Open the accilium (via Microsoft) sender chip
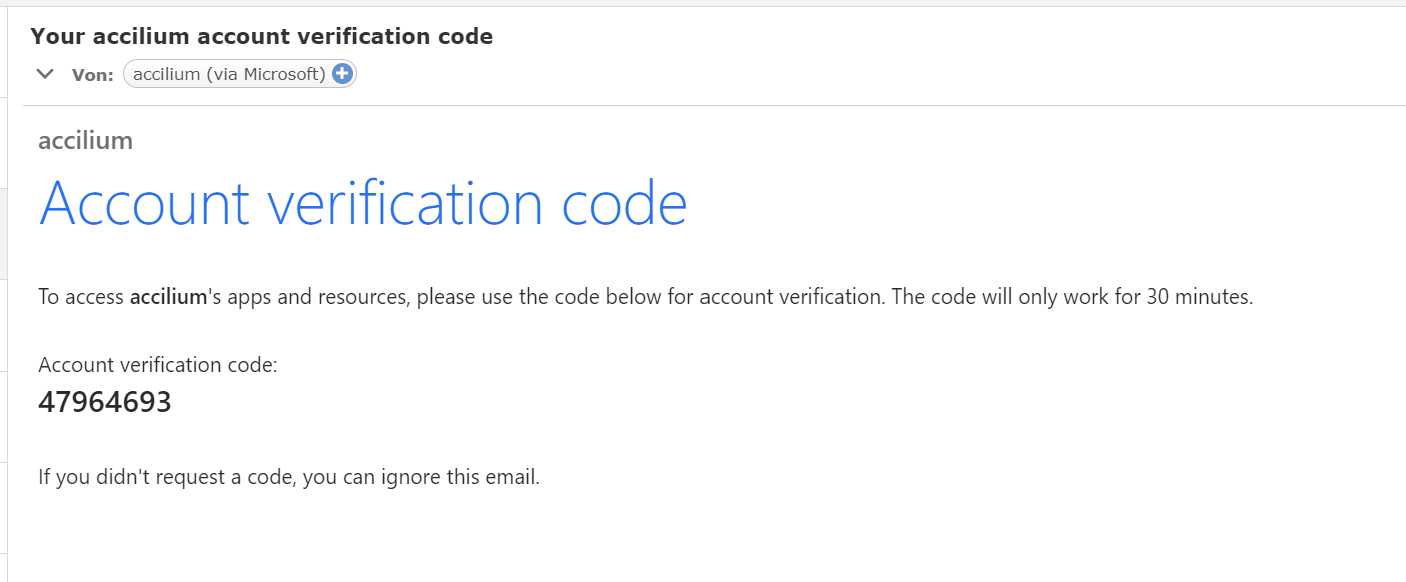Image resolution: width=1406 pixels, height=582 pixels. [x=239, y=73]
